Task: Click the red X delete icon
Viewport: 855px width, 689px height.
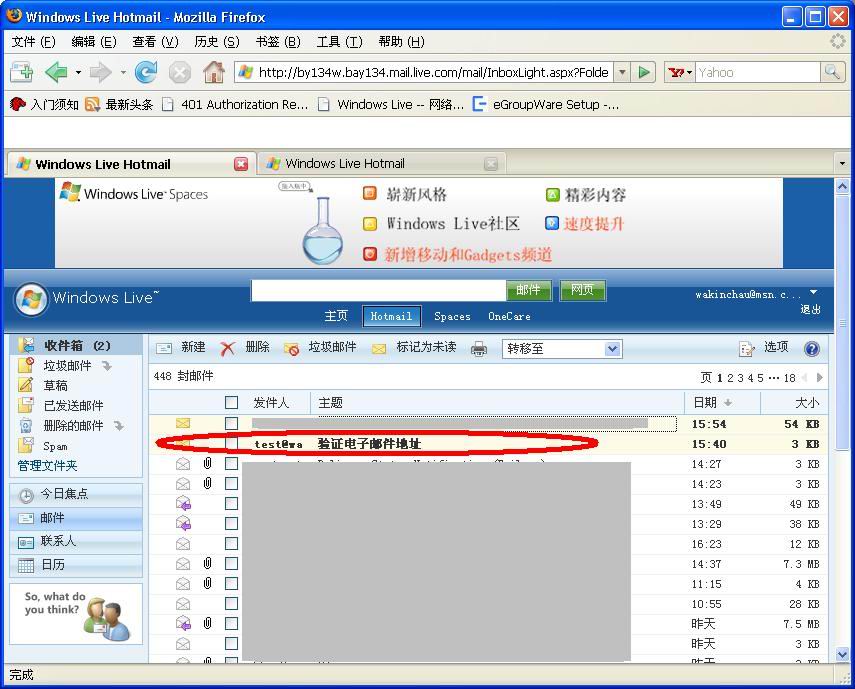Action: 227,348
